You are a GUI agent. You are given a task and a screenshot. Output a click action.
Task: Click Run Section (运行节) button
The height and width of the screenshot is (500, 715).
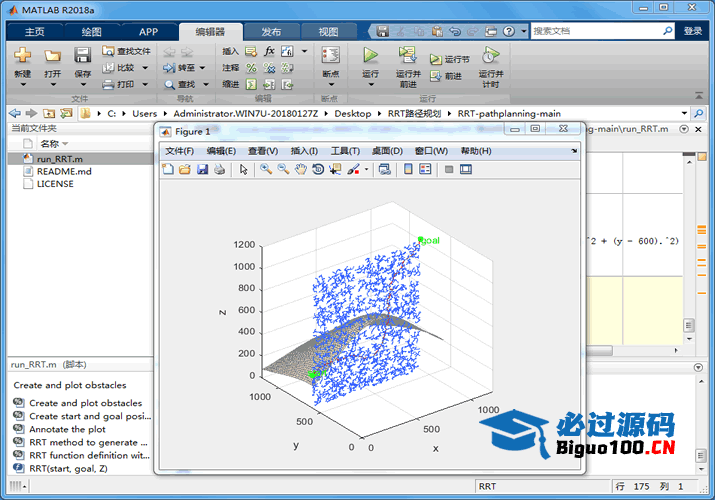[450, 59]
